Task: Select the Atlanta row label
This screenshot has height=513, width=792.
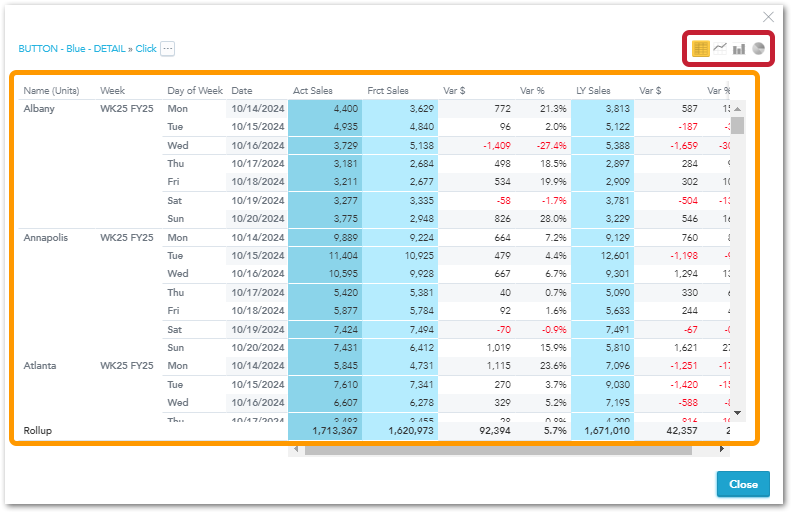Action: pyautogui.click(x=40, y=366)
